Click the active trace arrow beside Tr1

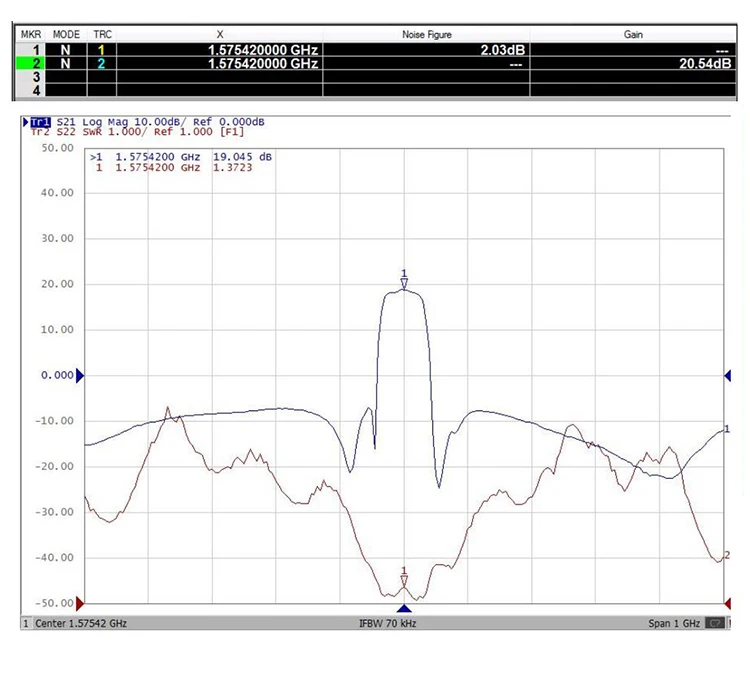tap(26, 122)
